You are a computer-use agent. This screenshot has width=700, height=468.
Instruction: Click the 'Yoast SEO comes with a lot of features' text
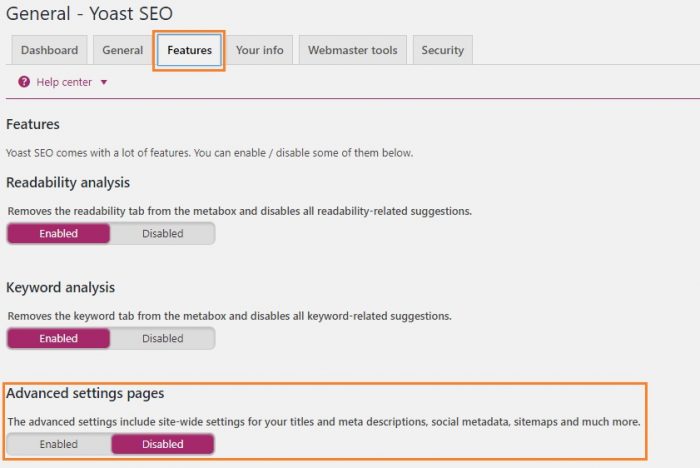(x=209, y=153)
